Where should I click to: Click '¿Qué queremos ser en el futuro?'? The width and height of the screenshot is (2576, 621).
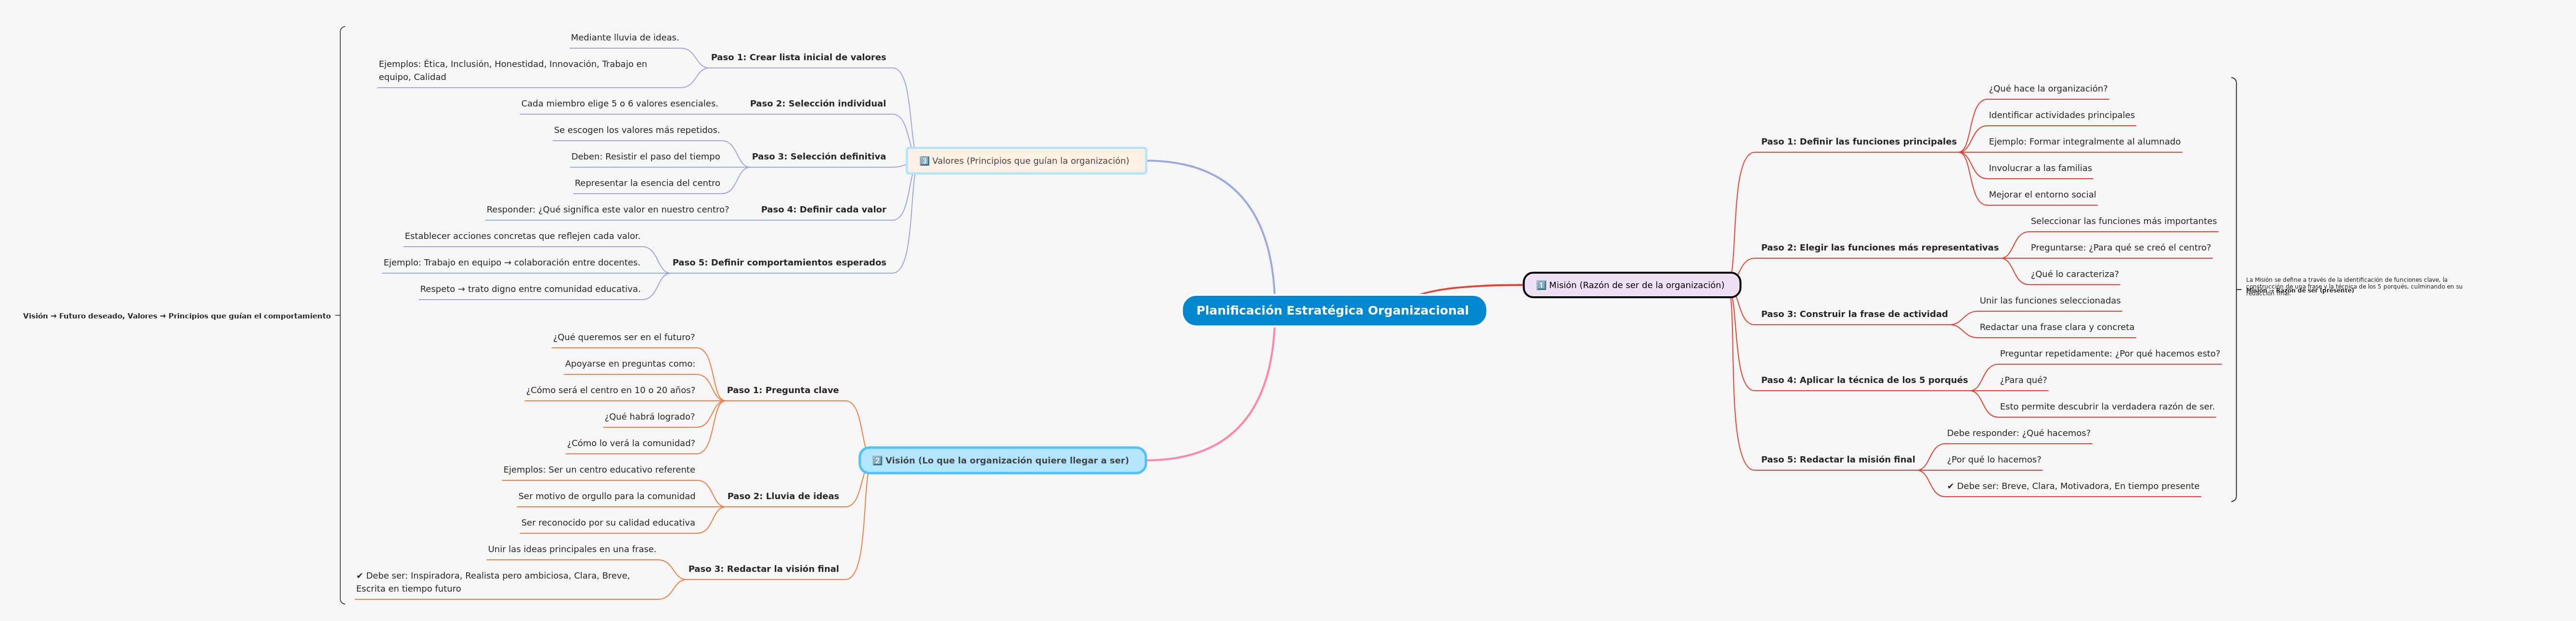(x=623, y=337)
